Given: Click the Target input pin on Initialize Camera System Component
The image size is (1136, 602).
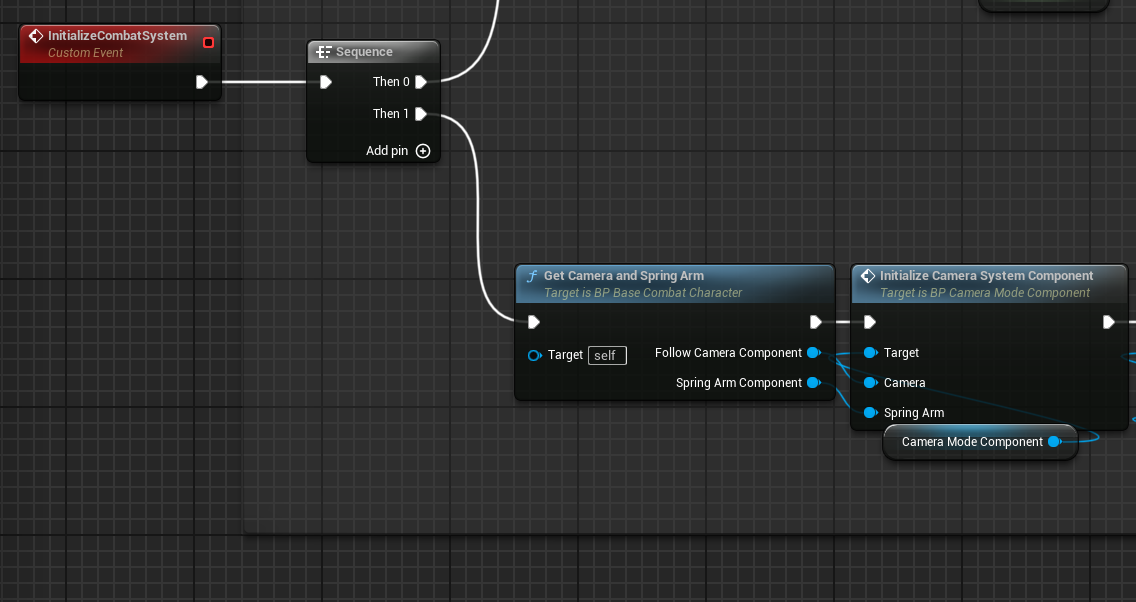Looking at the screenshot, I should click(x=868, y=352).
